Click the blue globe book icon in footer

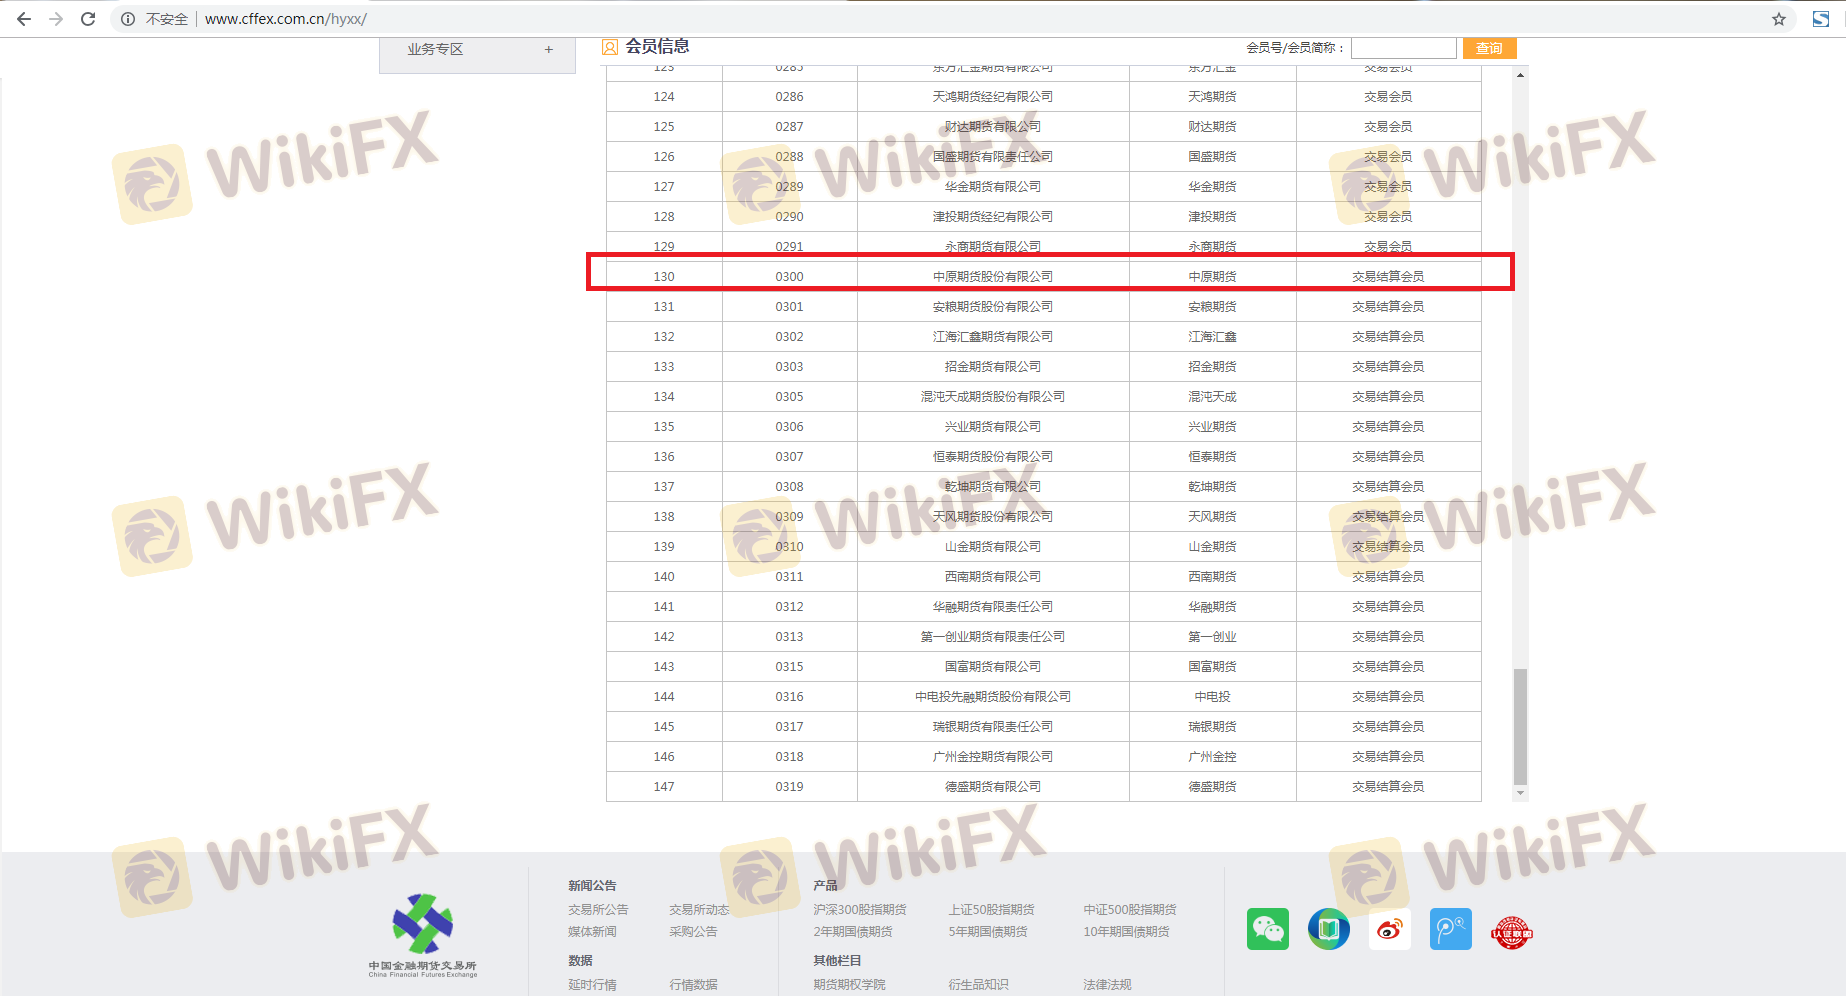pyautogui.click(x=1328, y=929)
